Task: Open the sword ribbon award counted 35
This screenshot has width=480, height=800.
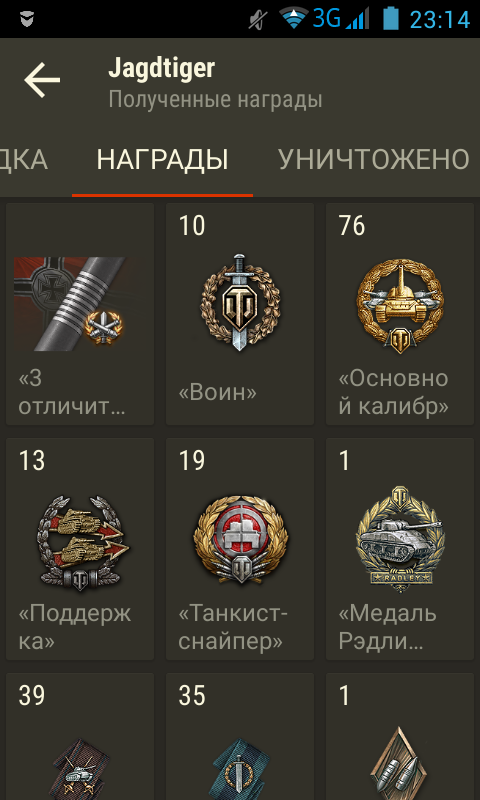Action: [x=240, y=769]
